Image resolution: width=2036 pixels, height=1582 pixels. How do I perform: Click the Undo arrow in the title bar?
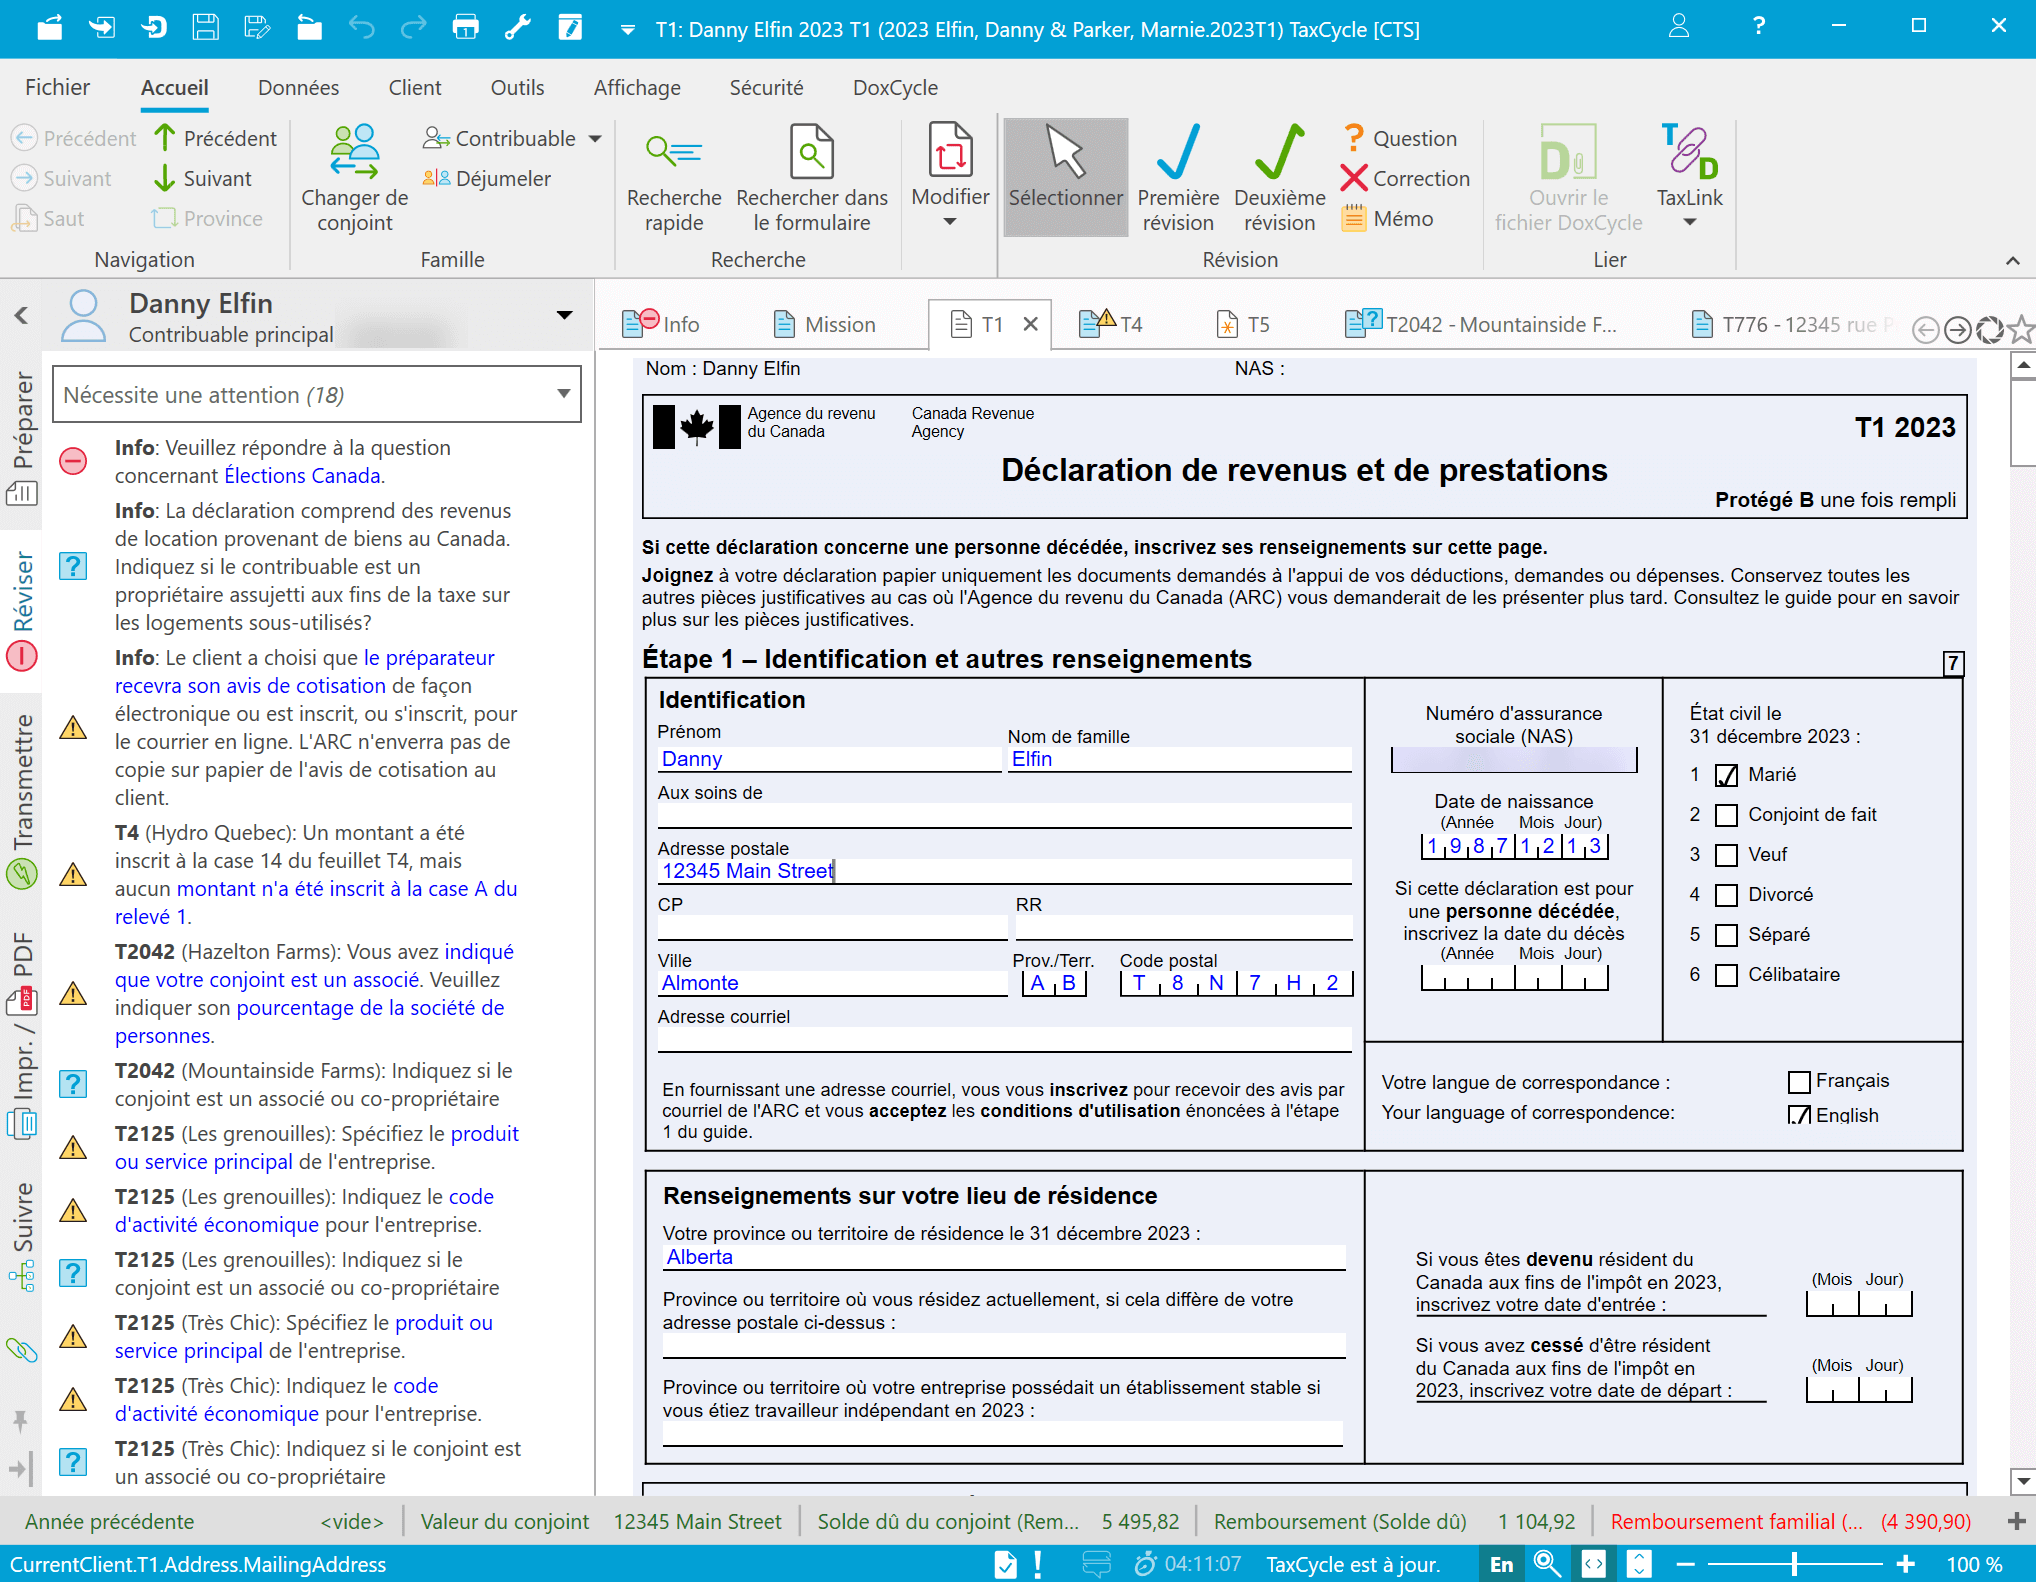click(361, 27)
